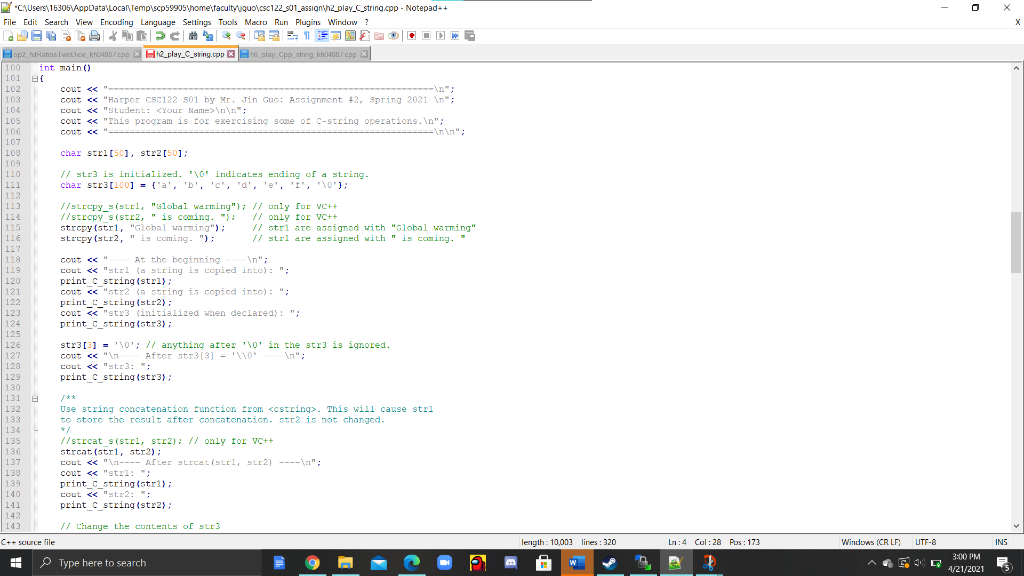Click the Stop Recording macro icon

(x=426, y=36)
